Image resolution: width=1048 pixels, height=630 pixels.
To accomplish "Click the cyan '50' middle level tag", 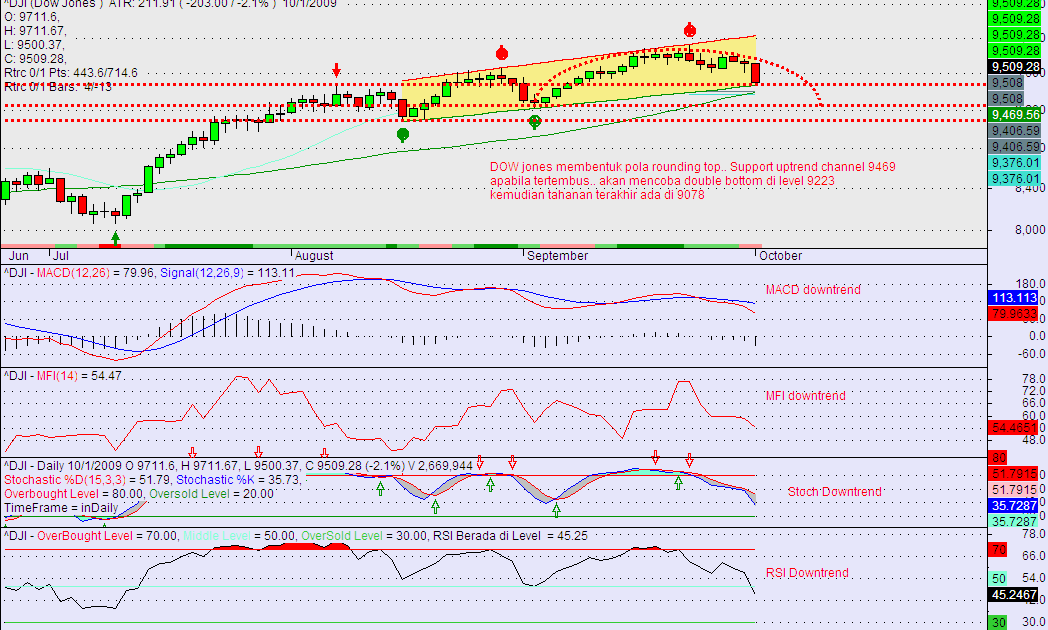I will [999, 579].
